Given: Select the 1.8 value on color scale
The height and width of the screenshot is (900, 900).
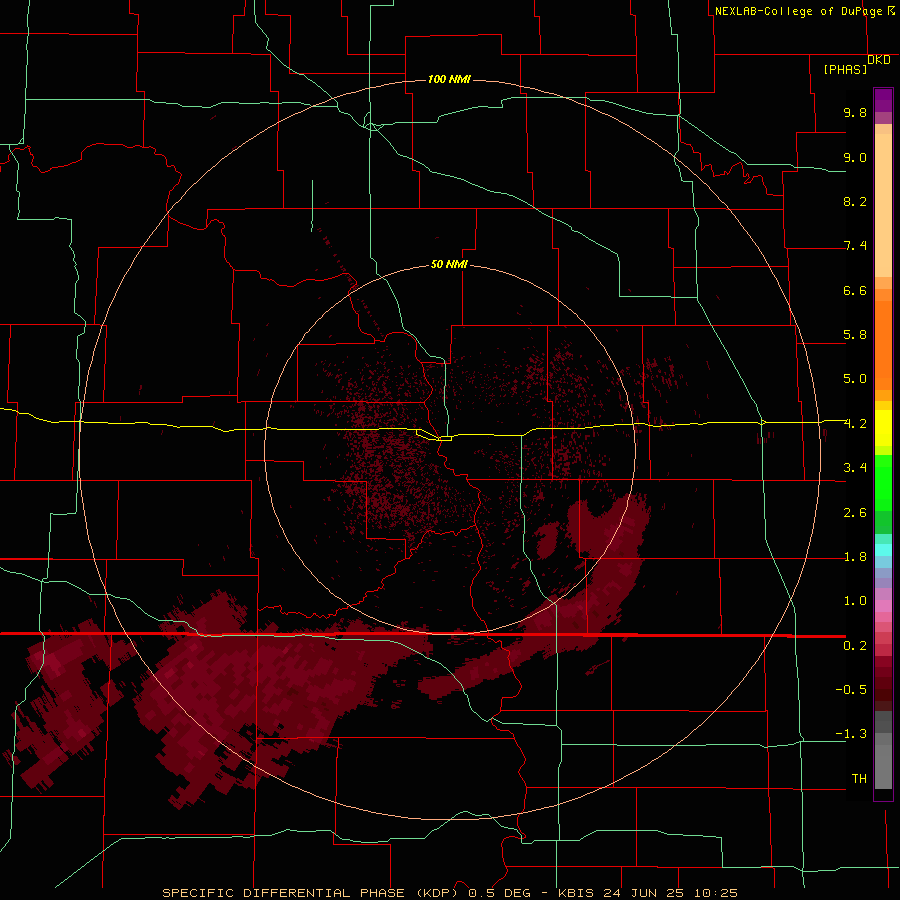Looking at the screenshot, I should pos(855,557).
